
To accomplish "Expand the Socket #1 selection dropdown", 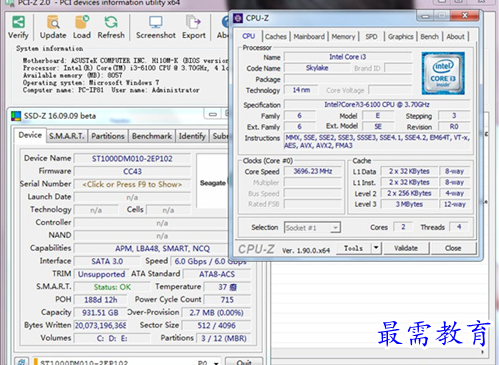I will click(x=335, y=228).
